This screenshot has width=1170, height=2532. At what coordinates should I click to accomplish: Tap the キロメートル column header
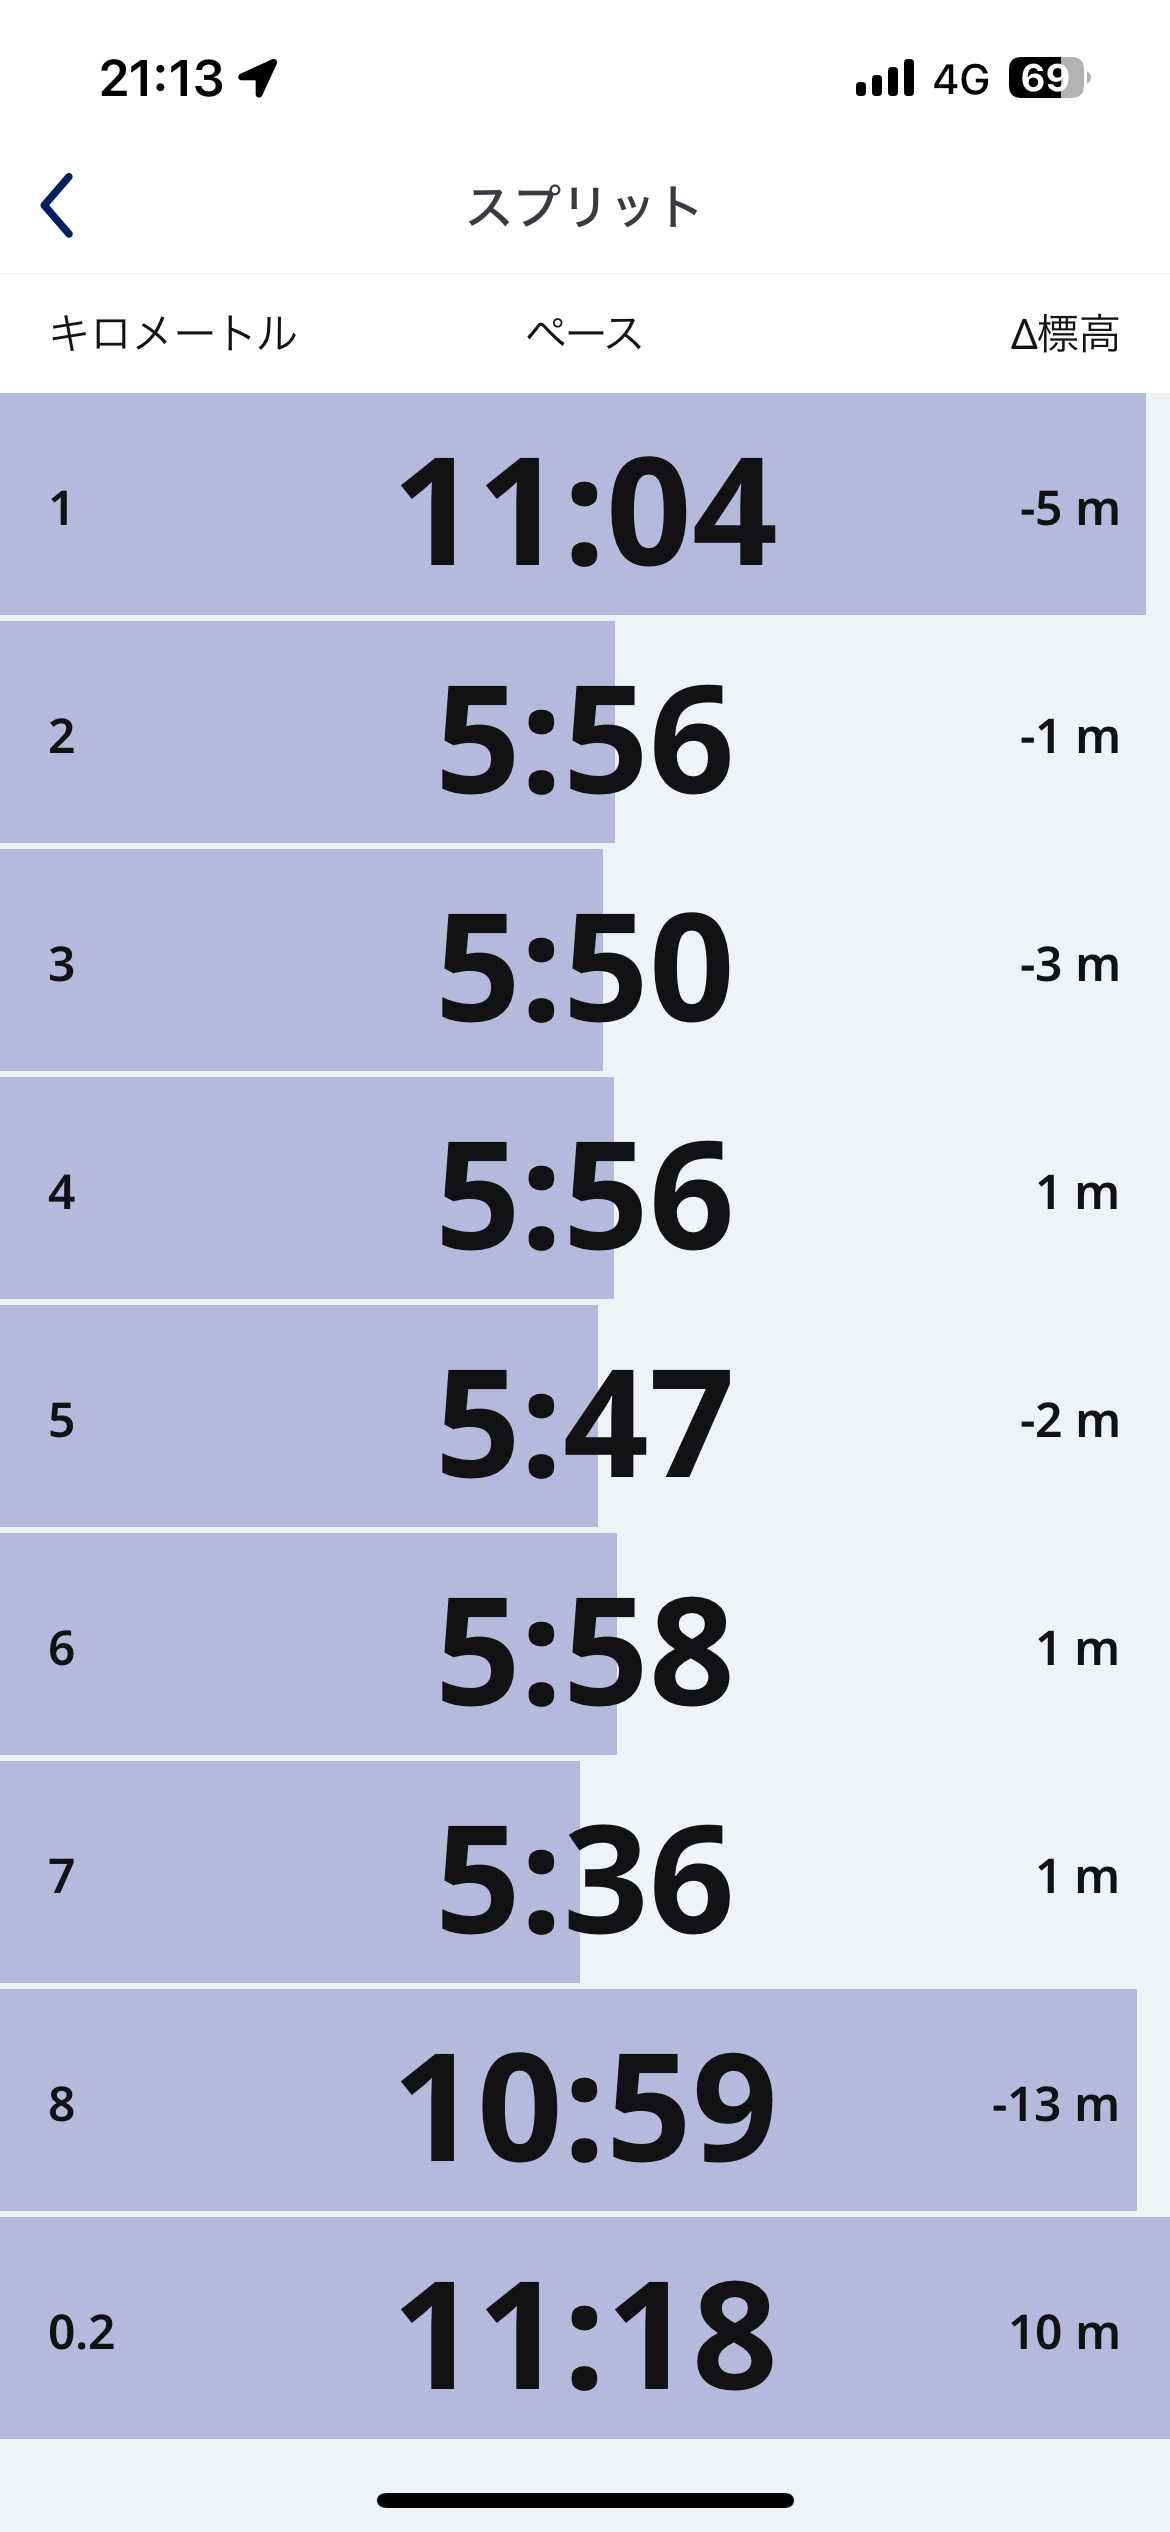(173, 333)
